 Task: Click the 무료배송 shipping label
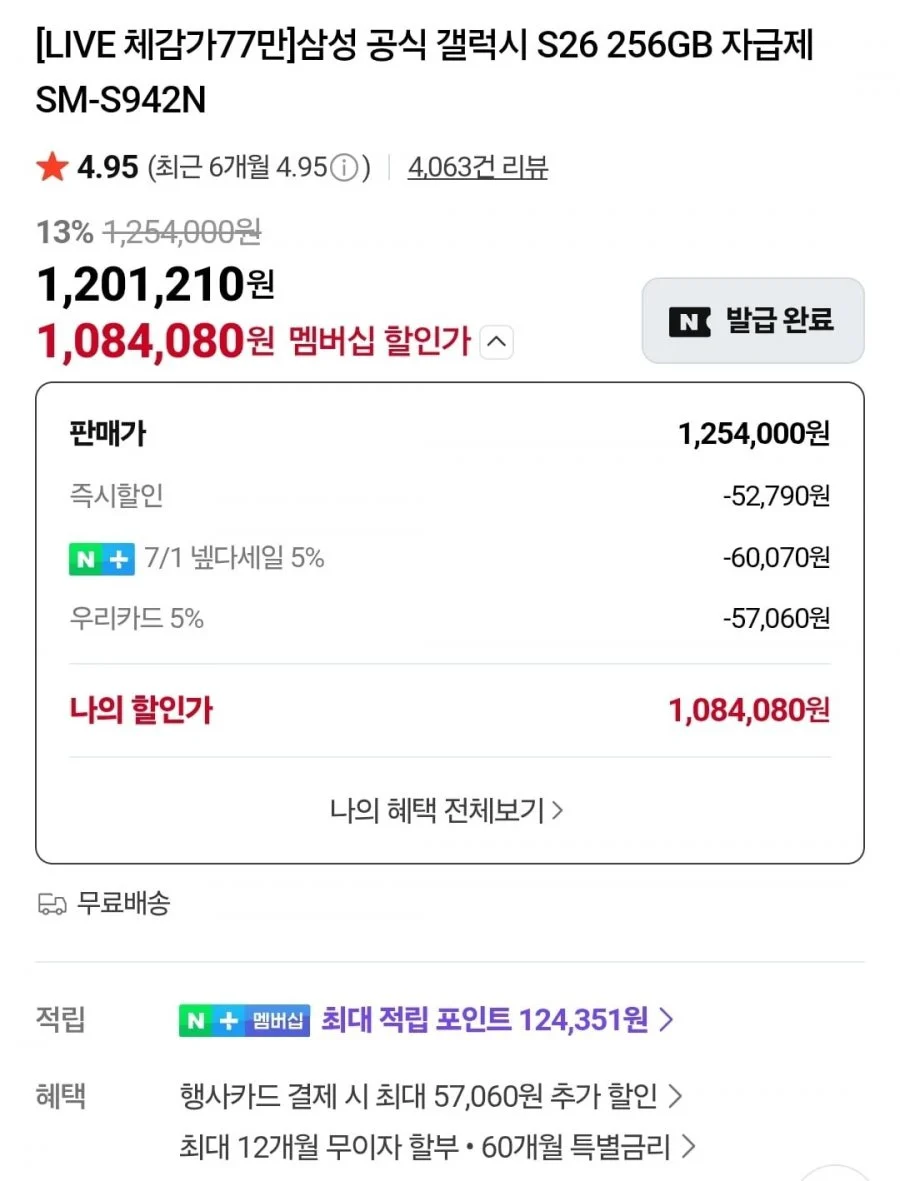(x=124, y=902)
